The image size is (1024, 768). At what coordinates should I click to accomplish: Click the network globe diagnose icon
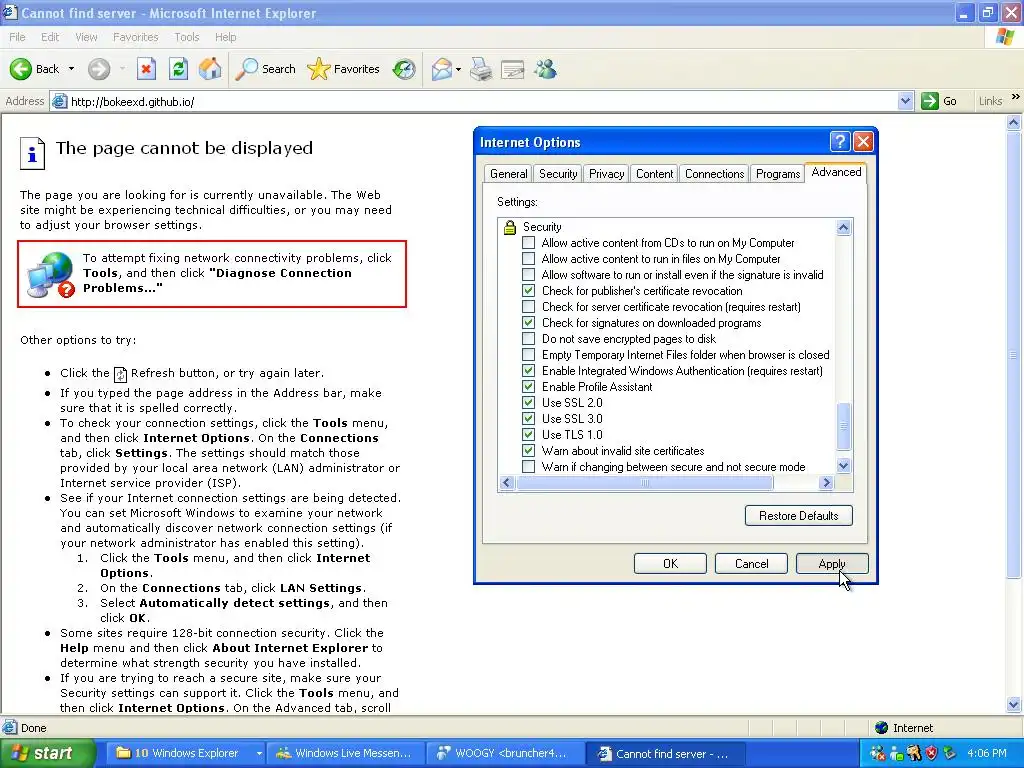[x=51, y=274]
